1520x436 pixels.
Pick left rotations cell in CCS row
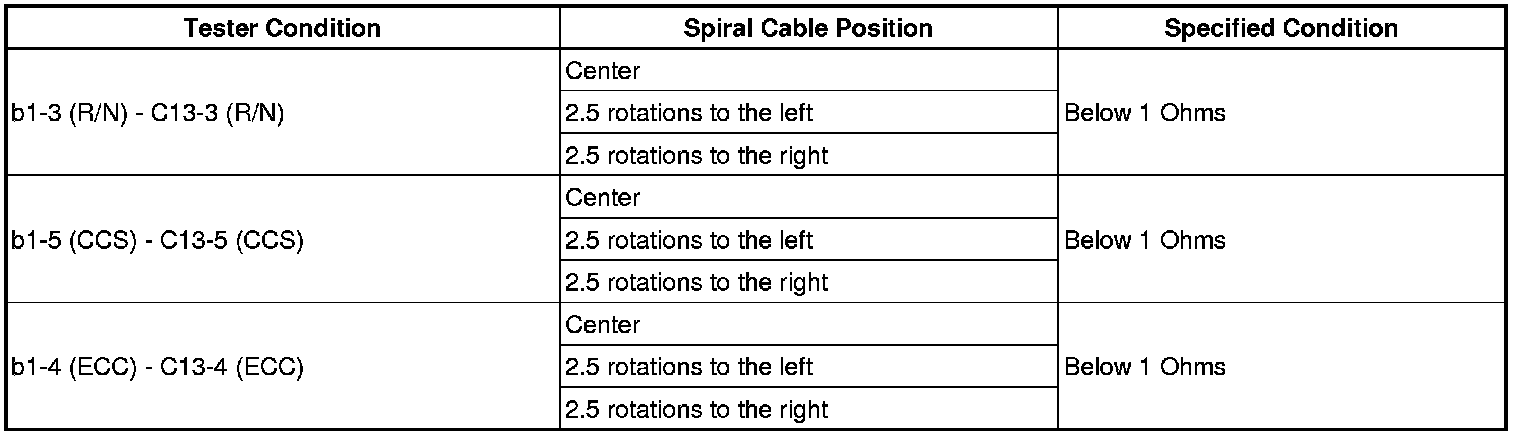click(689, 241)
